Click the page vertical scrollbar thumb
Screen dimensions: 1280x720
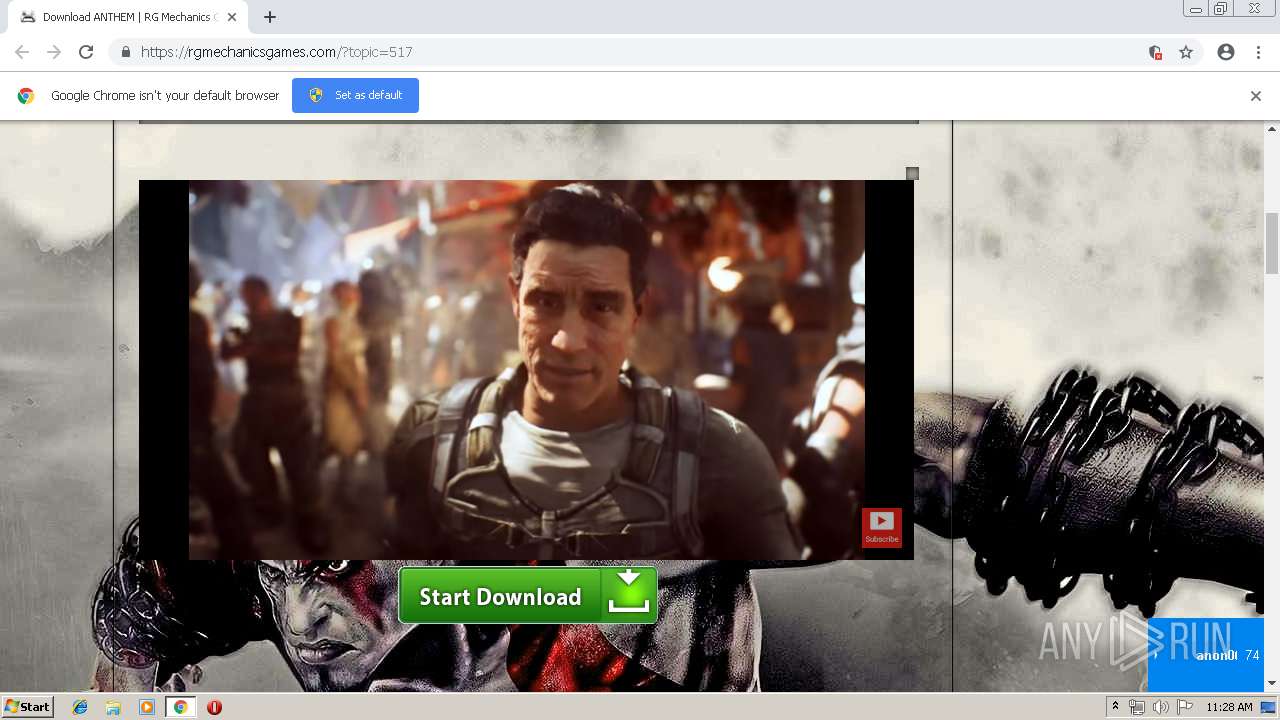(1272, 243)
